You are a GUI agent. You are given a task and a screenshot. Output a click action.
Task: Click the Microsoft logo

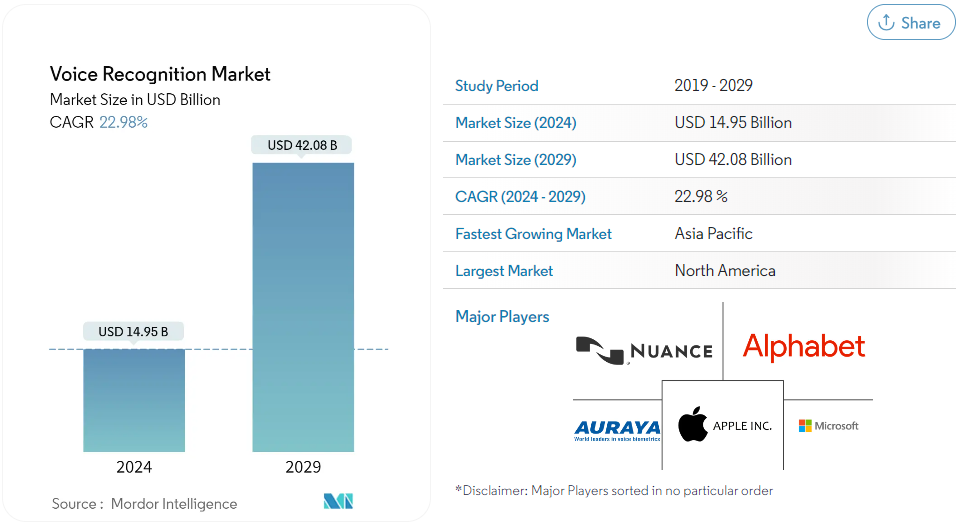tap(828, 426)
